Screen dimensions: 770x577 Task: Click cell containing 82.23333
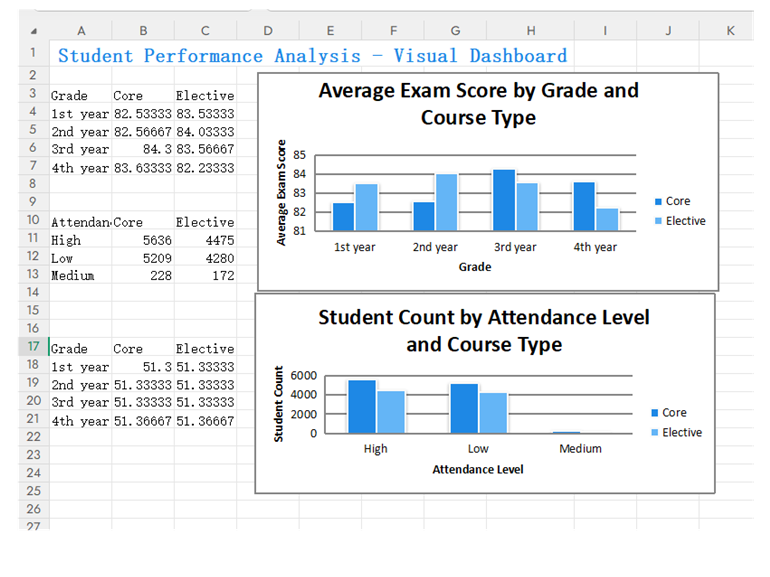click(205, 168)
